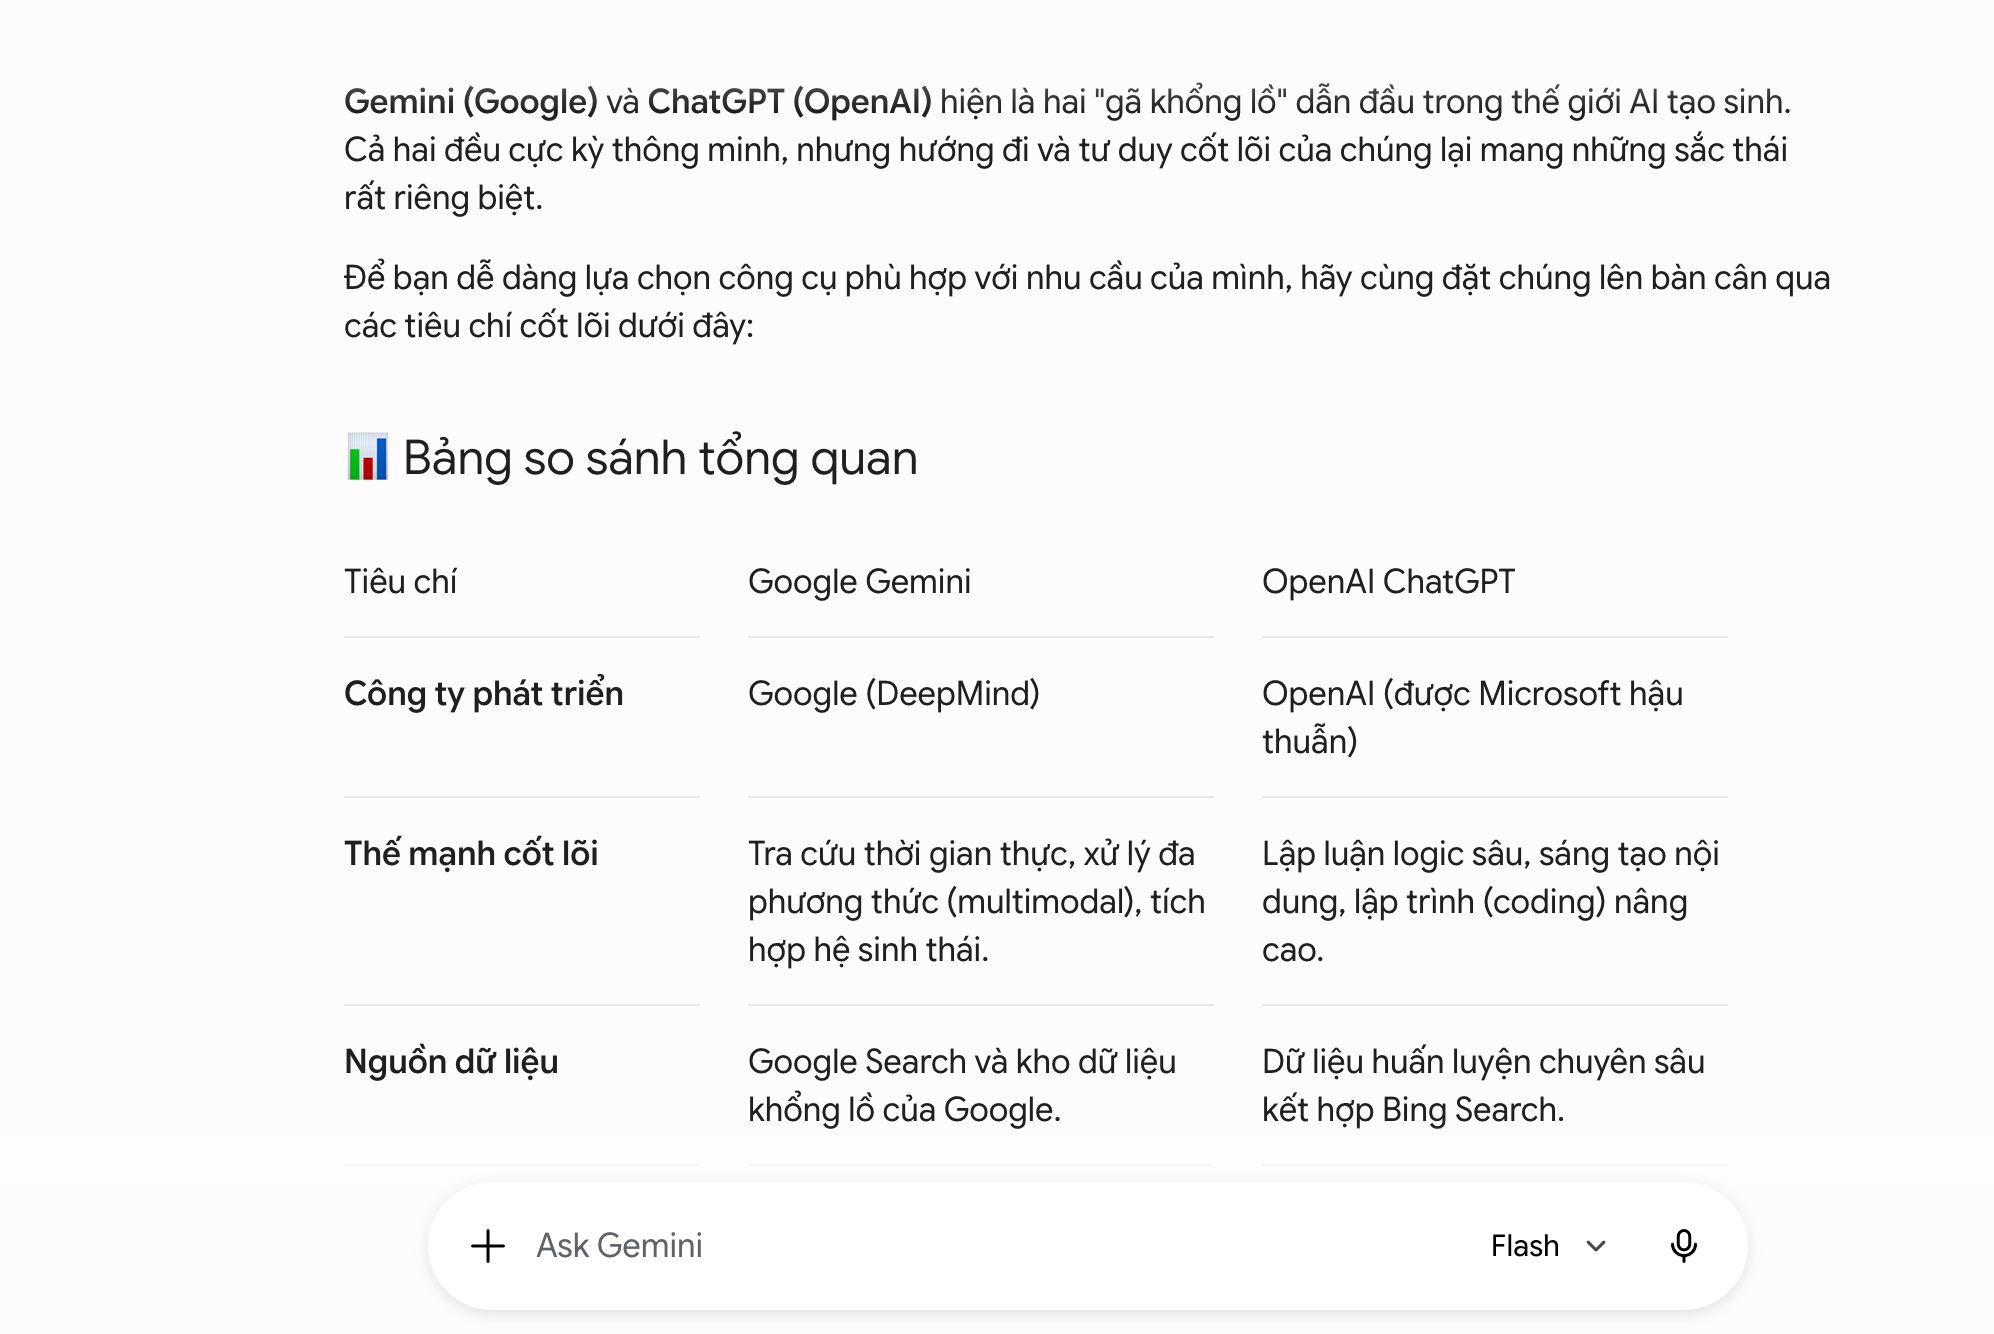Click the paragraph starting 'Để bạn dễ dàng'

click(1087, 302)
